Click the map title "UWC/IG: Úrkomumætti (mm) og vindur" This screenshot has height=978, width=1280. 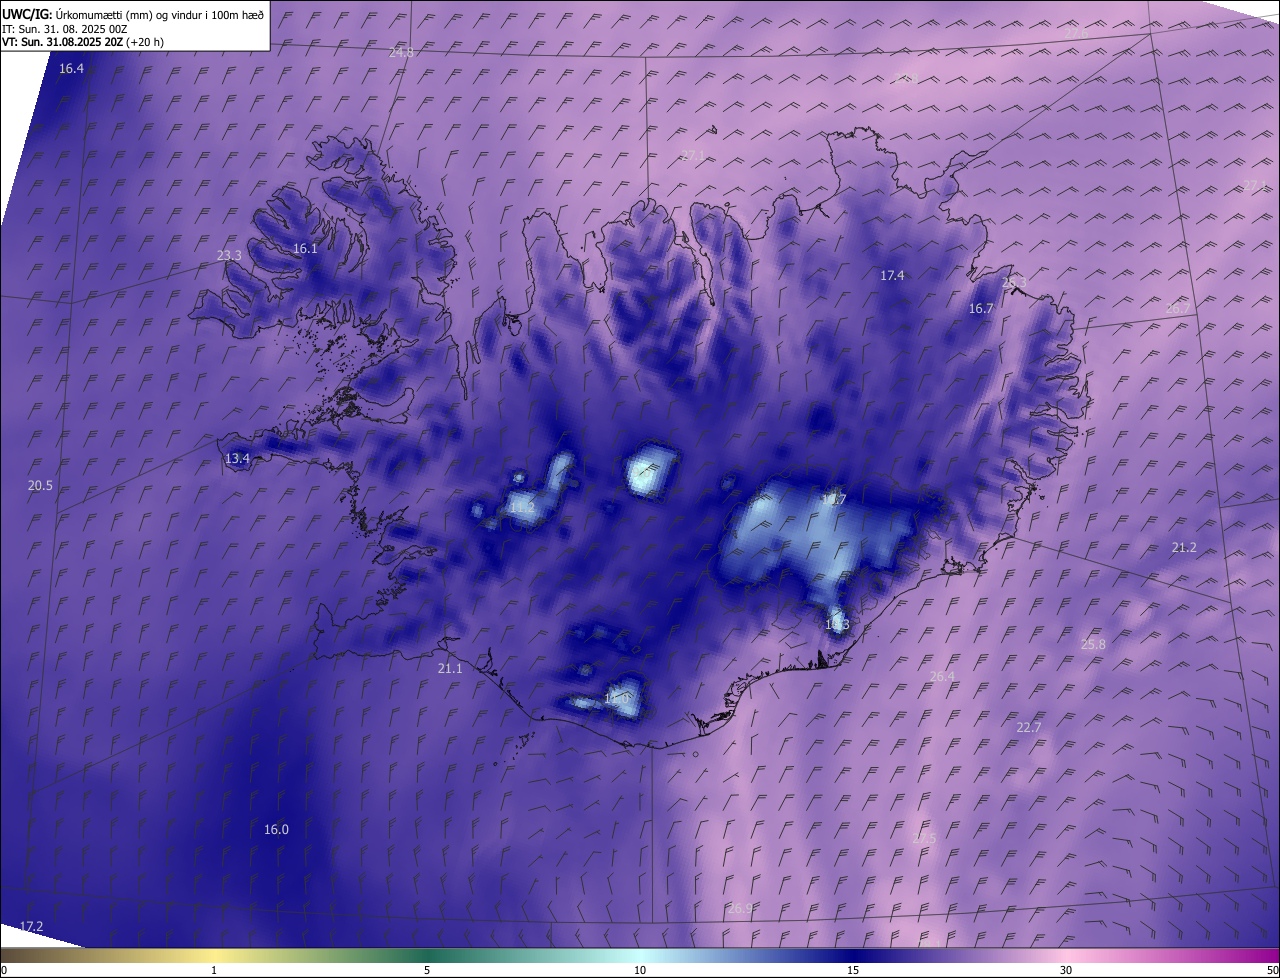(133, 14)
